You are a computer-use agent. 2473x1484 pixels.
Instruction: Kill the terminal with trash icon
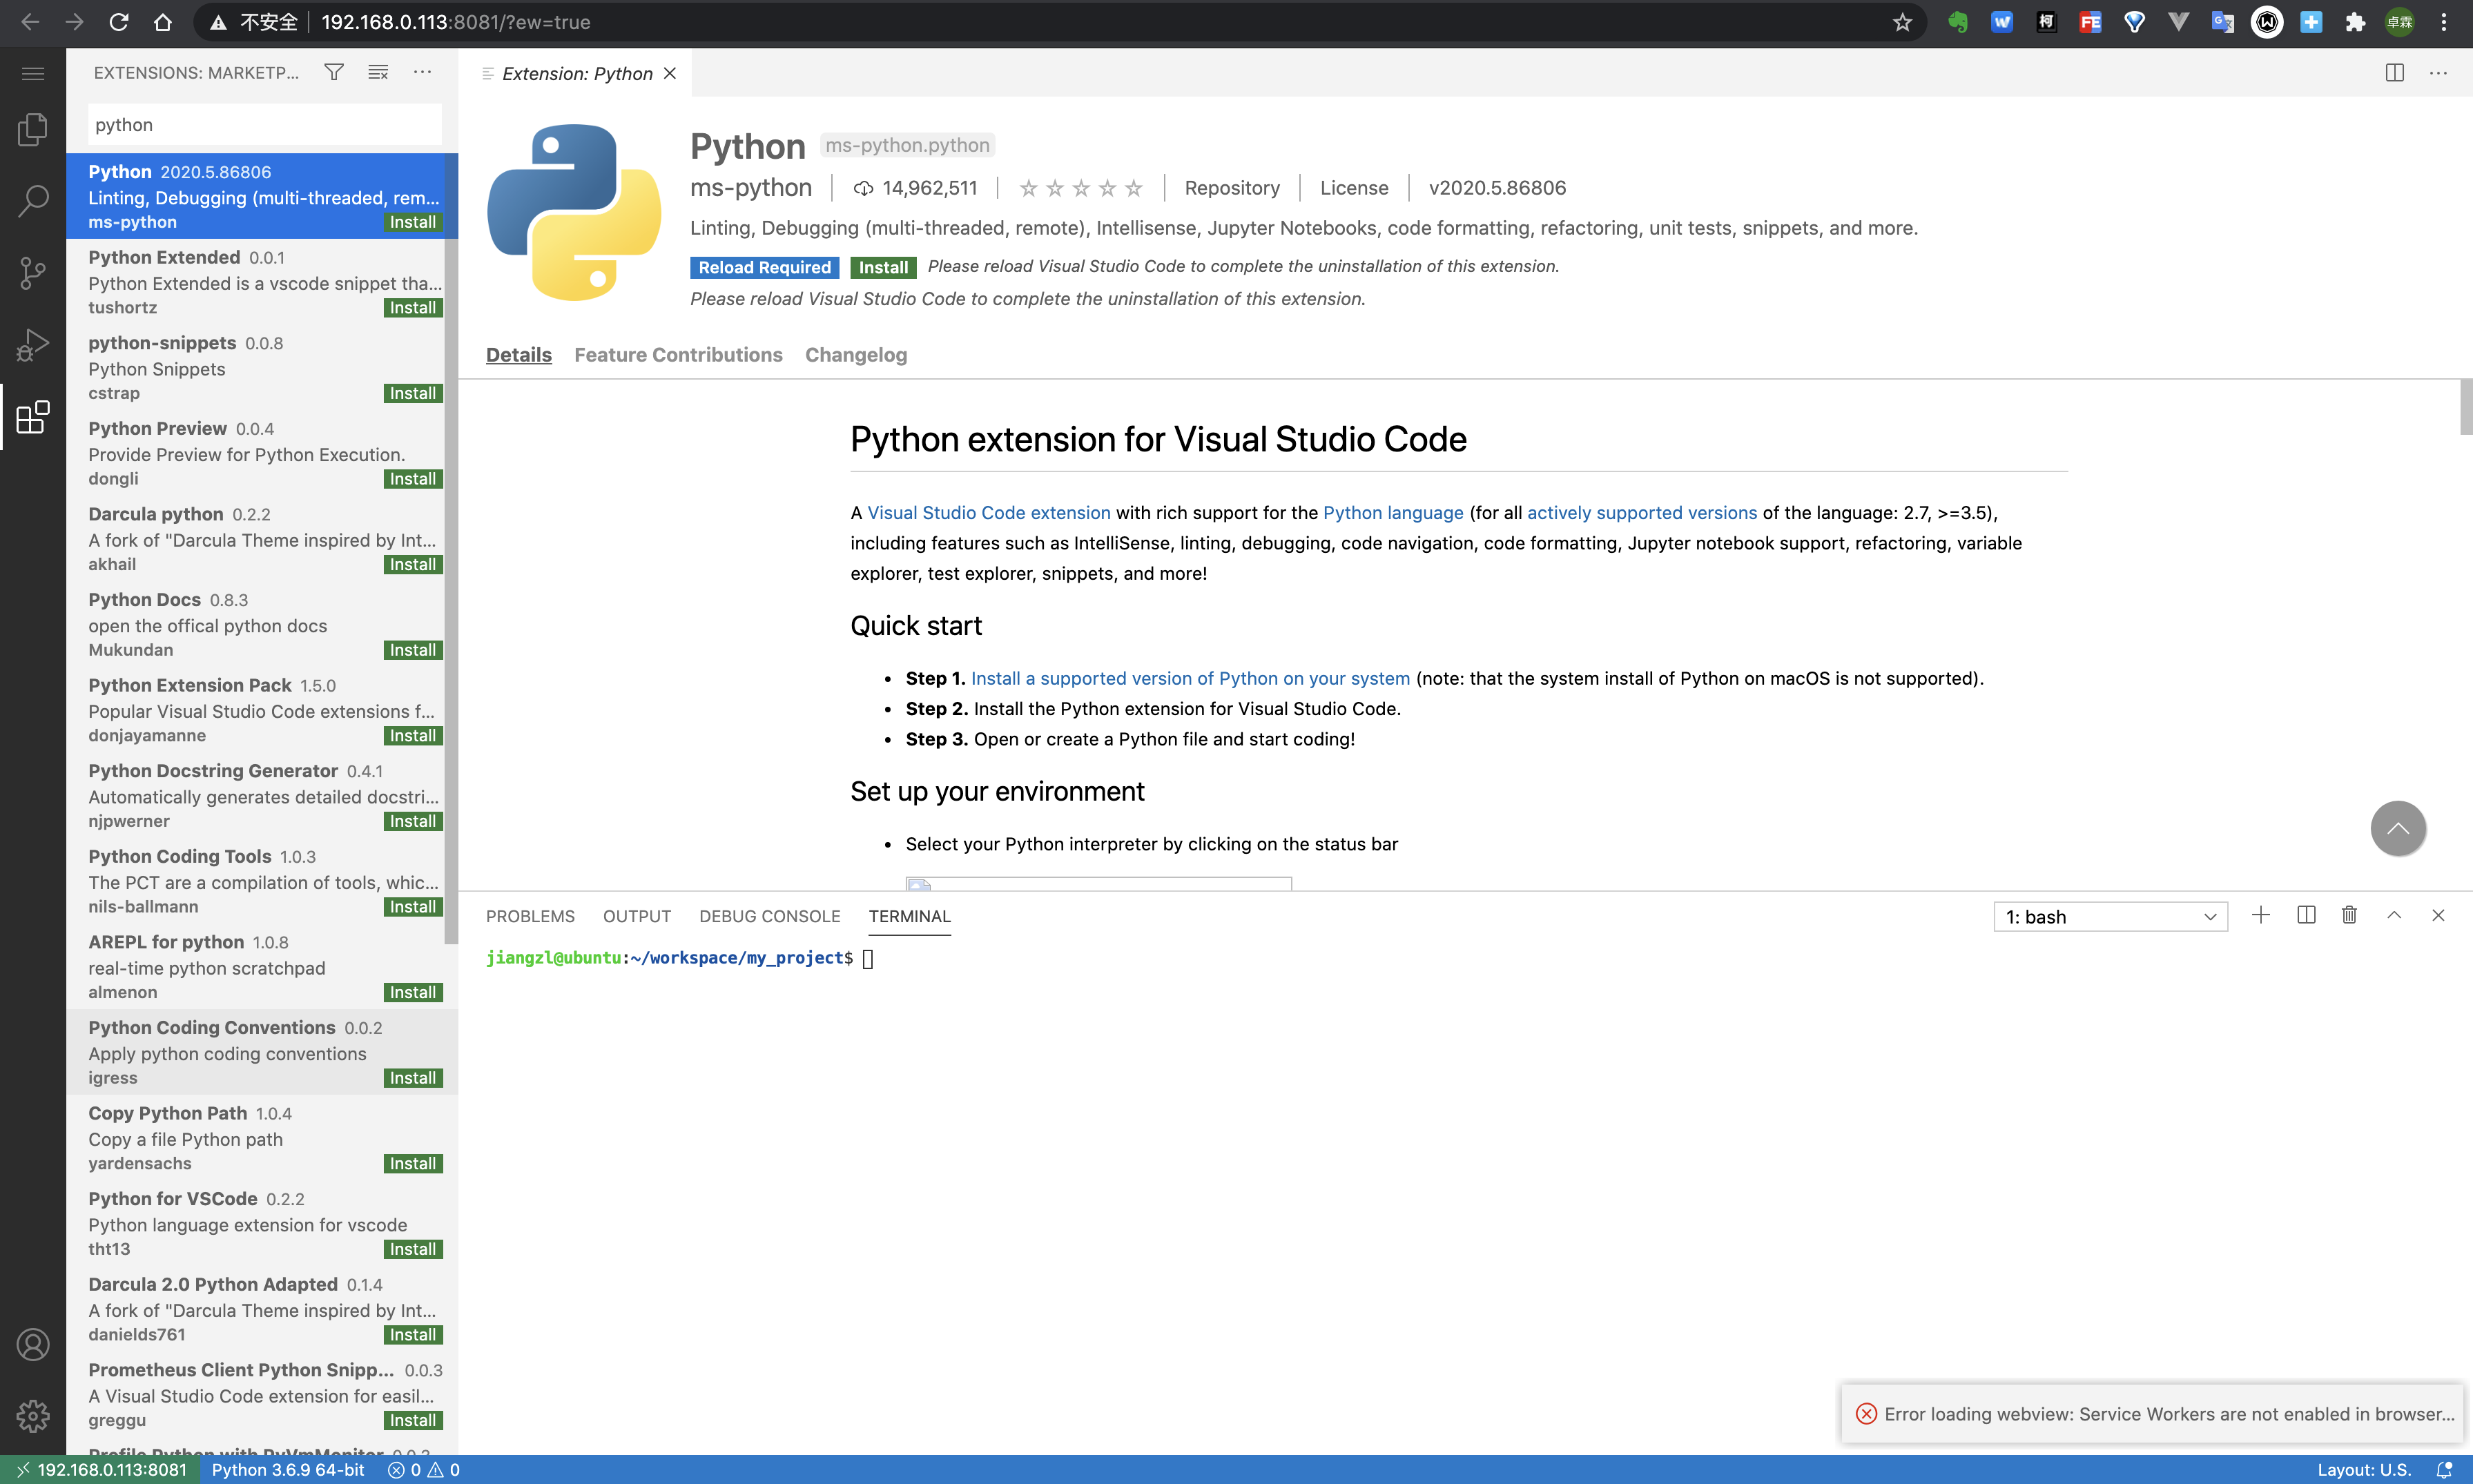(x=2350, y=915)
